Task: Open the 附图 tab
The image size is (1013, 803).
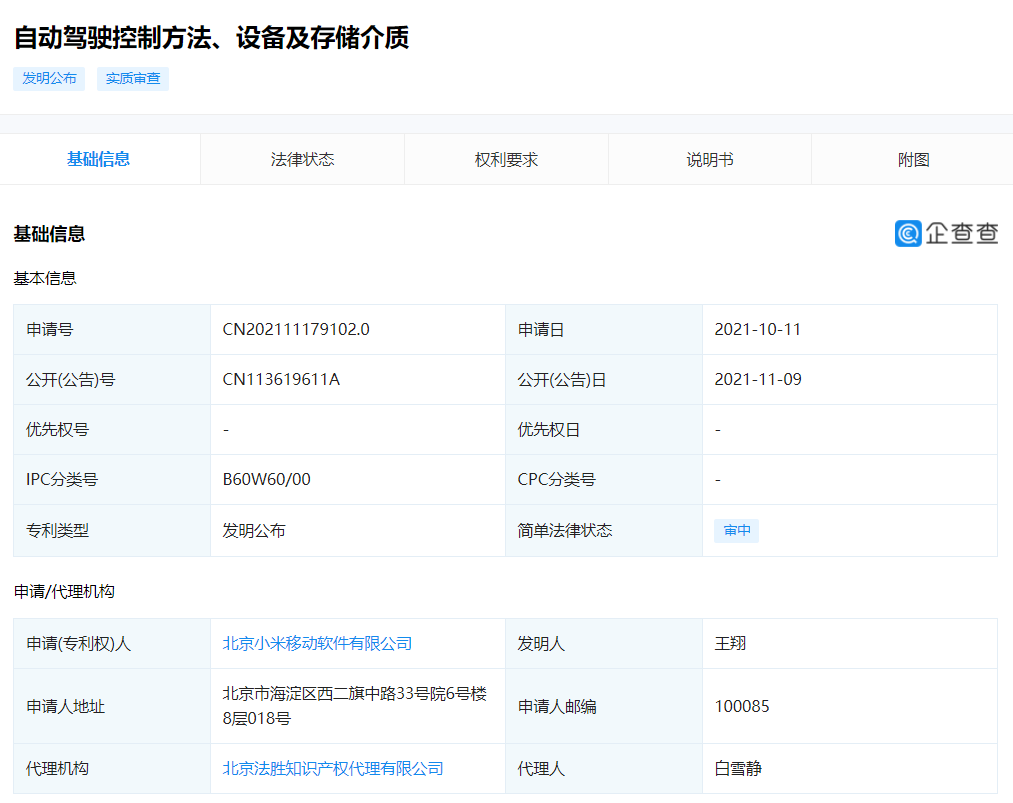Action: (x=912, y=159)
